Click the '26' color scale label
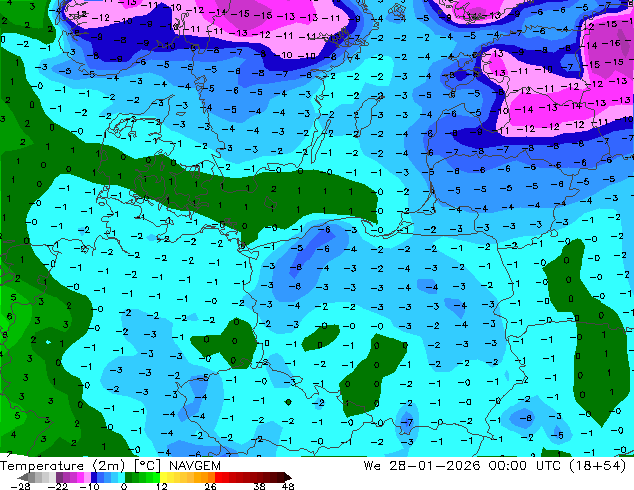Screen dimensions: 634x490 click(210, 486)
